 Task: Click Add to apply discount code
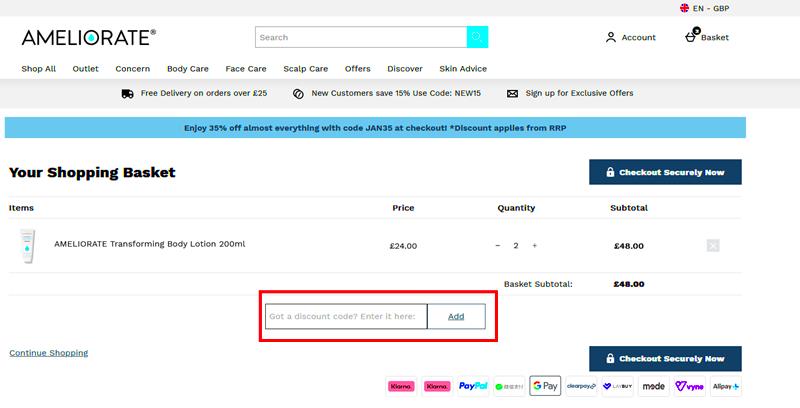click(x=456, y=316)
